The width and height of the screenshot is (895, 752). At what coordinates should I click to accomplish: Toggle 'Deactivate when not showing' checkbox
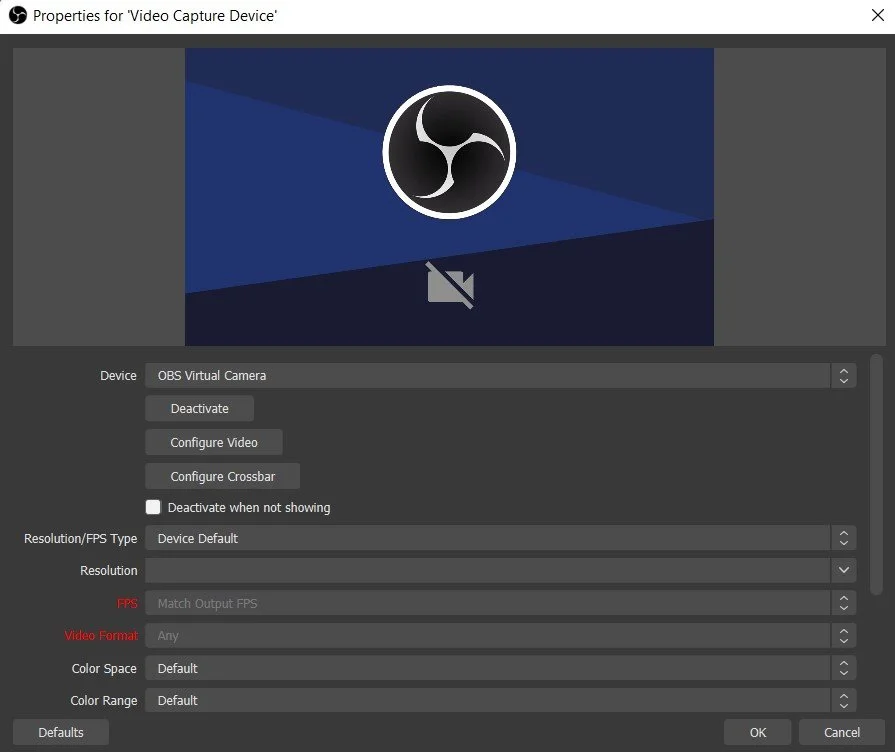[153, 507]
